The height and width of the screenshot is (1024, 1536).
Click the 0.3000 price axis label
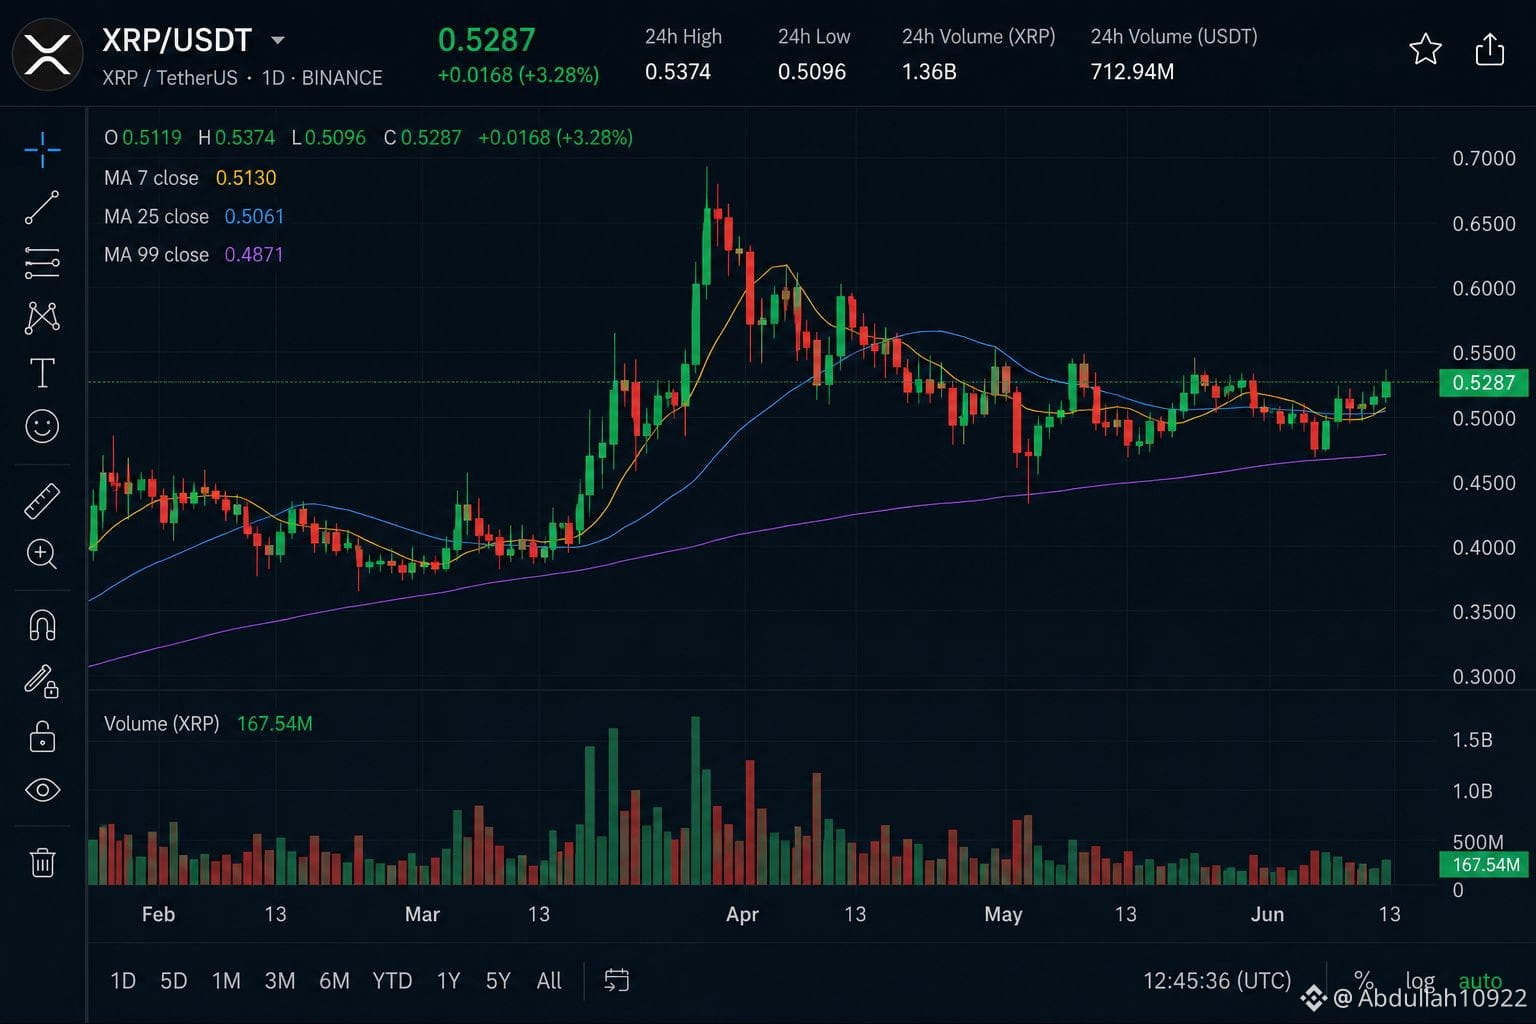[1484, 677]
